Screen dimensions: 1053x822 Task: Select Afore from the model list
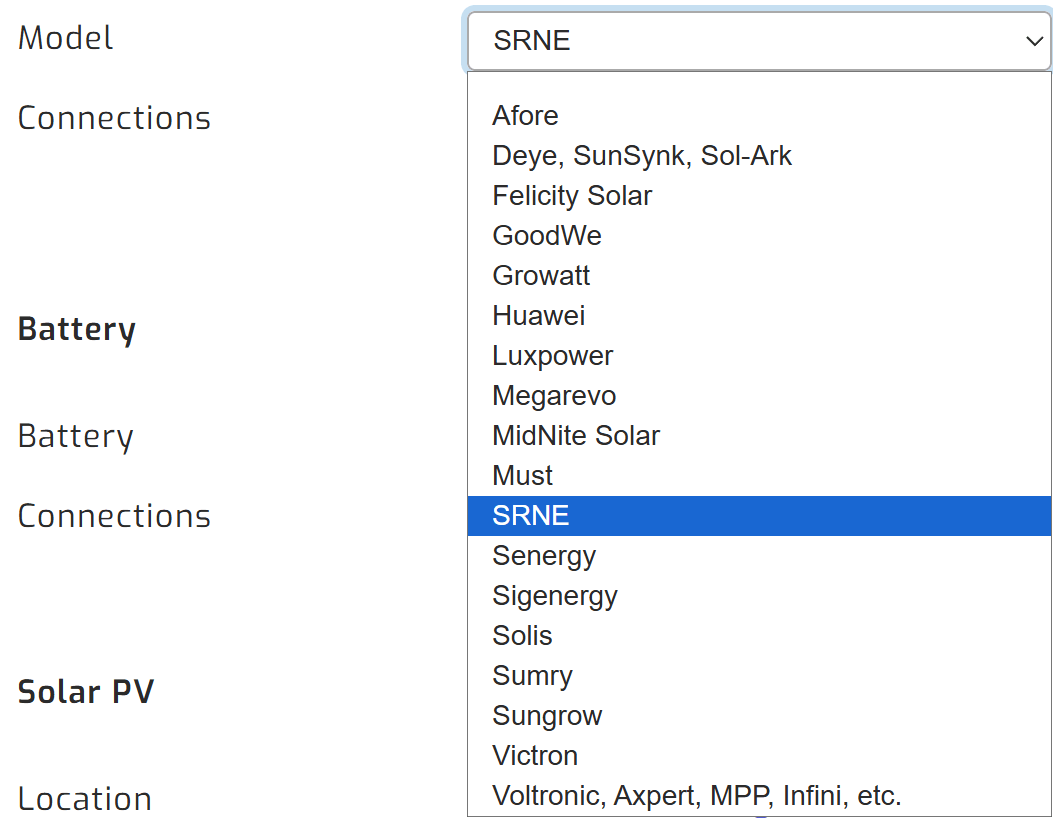(525, 116)
